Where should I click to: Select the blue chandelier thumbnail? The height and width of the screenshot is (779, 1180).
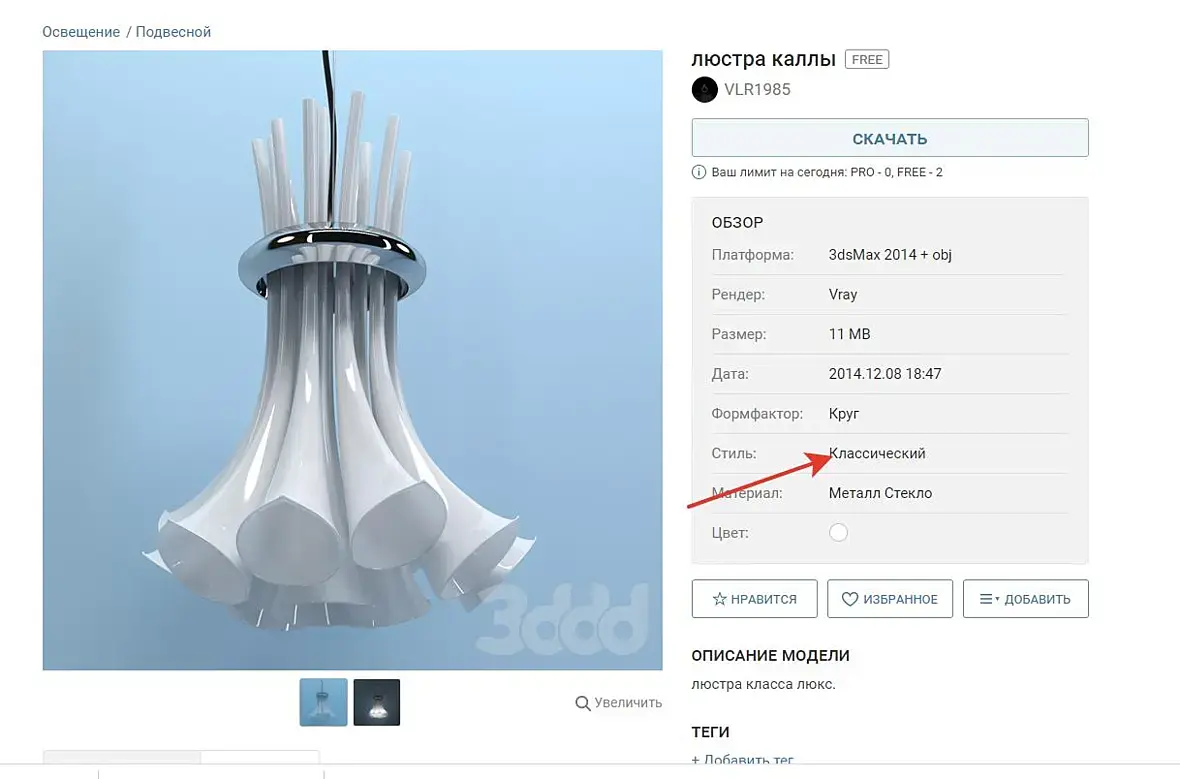point(324,702)
